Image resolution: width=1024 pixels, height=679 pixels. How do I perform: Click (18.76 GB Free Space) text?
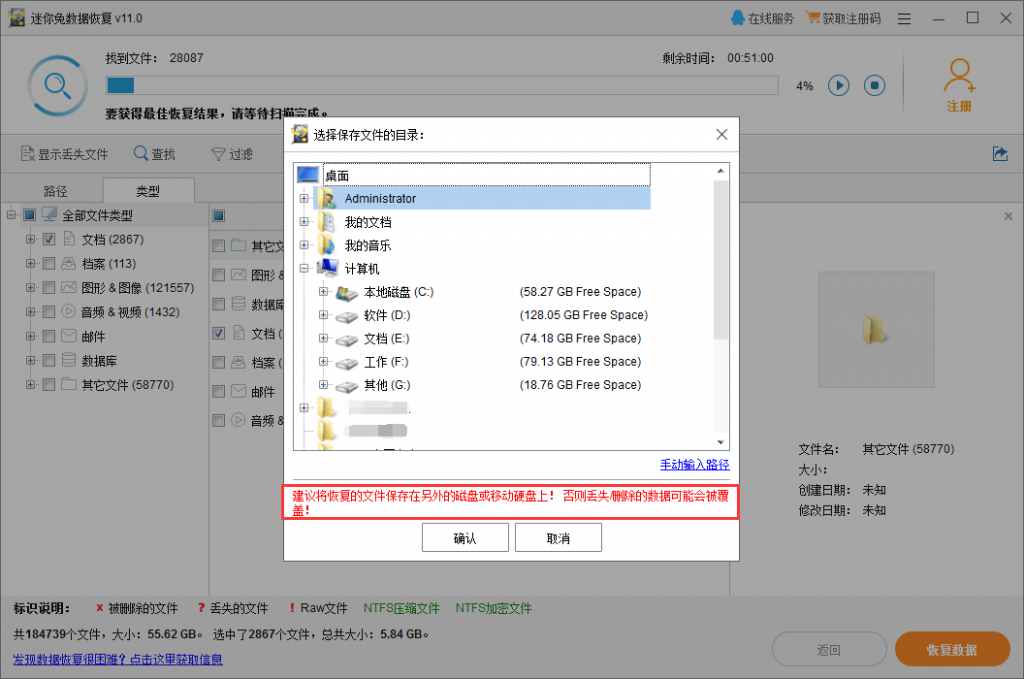pyautogui.click(x=580, y=385)
